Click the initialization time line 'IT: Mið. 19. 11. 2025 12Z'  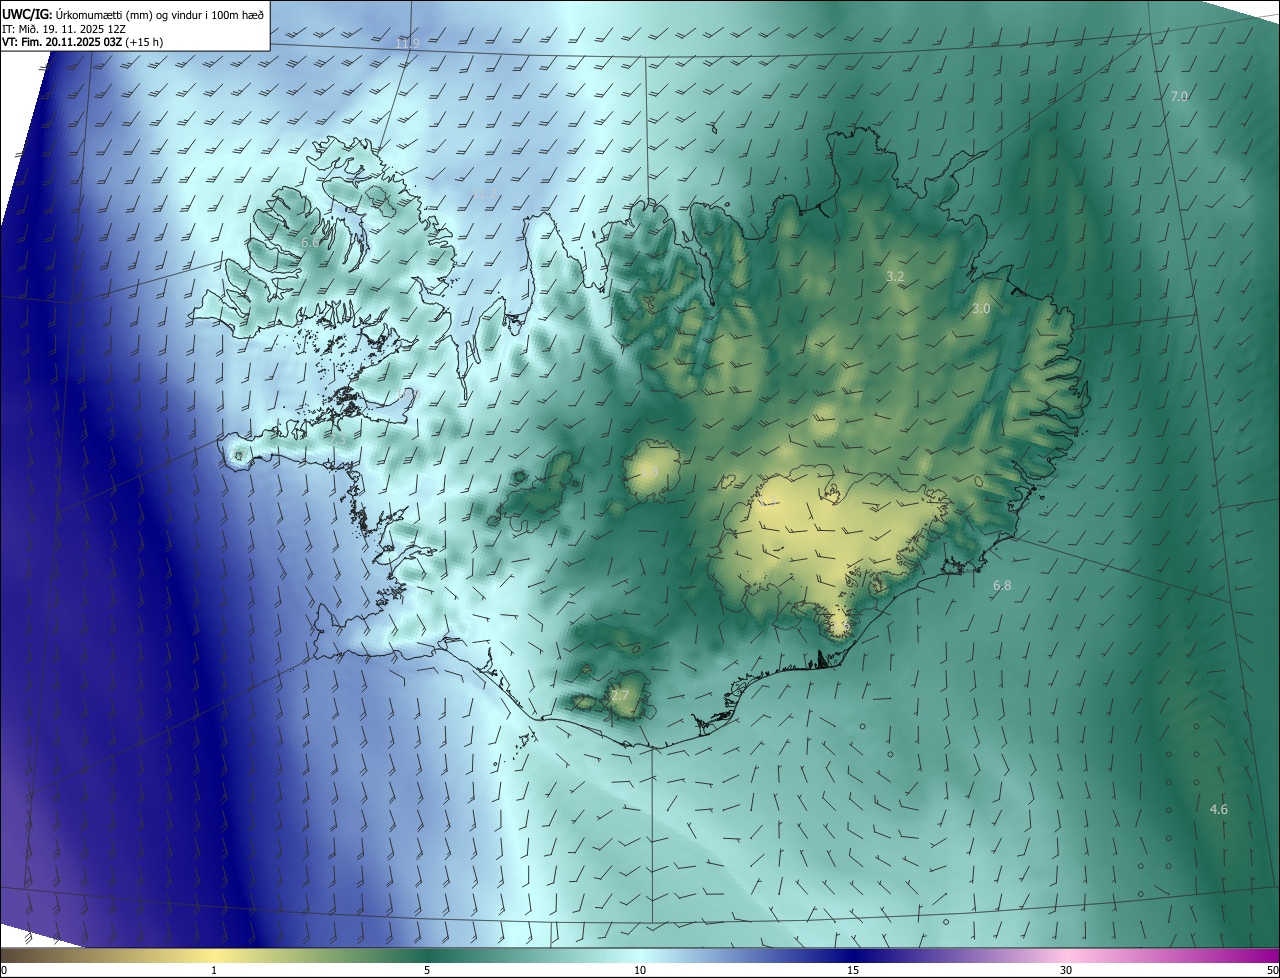(66, 29)
